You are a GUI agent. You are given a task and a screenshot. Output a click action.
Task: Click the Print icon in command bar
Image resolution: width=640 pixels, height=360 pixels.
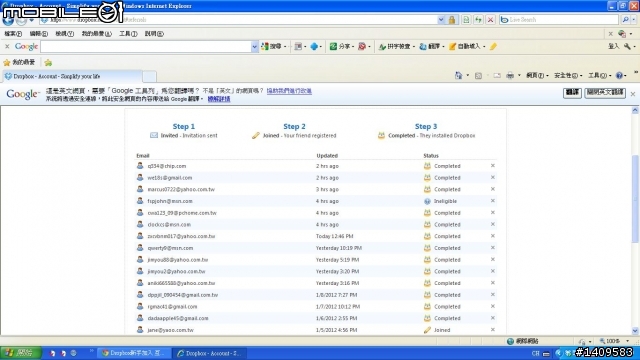[510, 76]
